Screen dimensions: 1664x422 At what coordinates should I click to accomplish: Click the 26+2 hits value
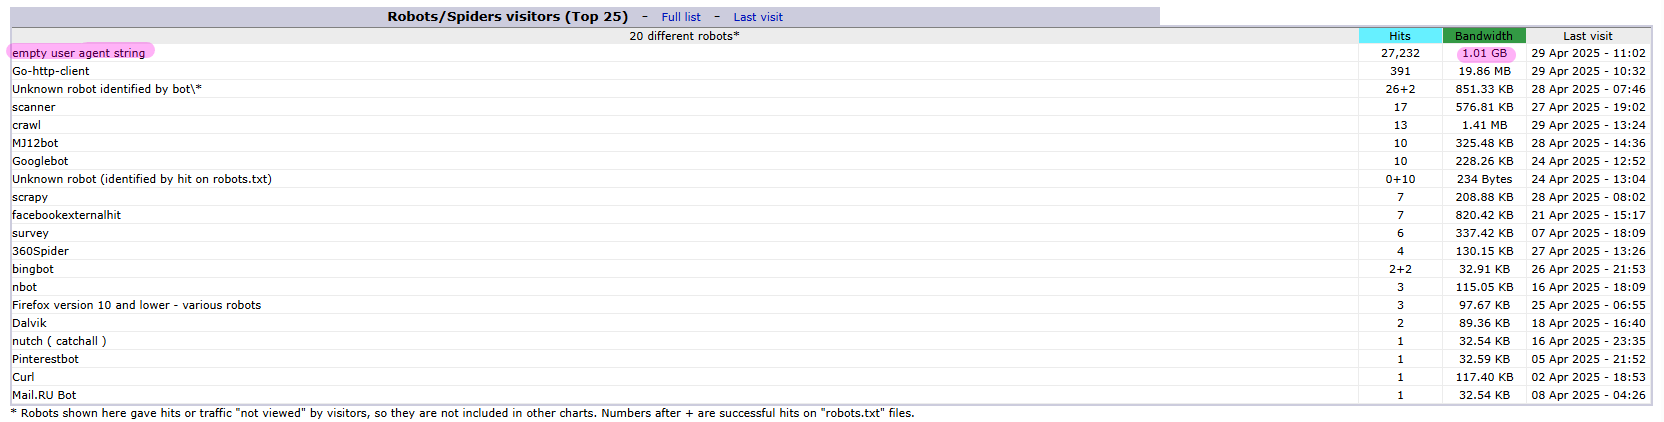pyautogui.click(x=1400, y=89)
